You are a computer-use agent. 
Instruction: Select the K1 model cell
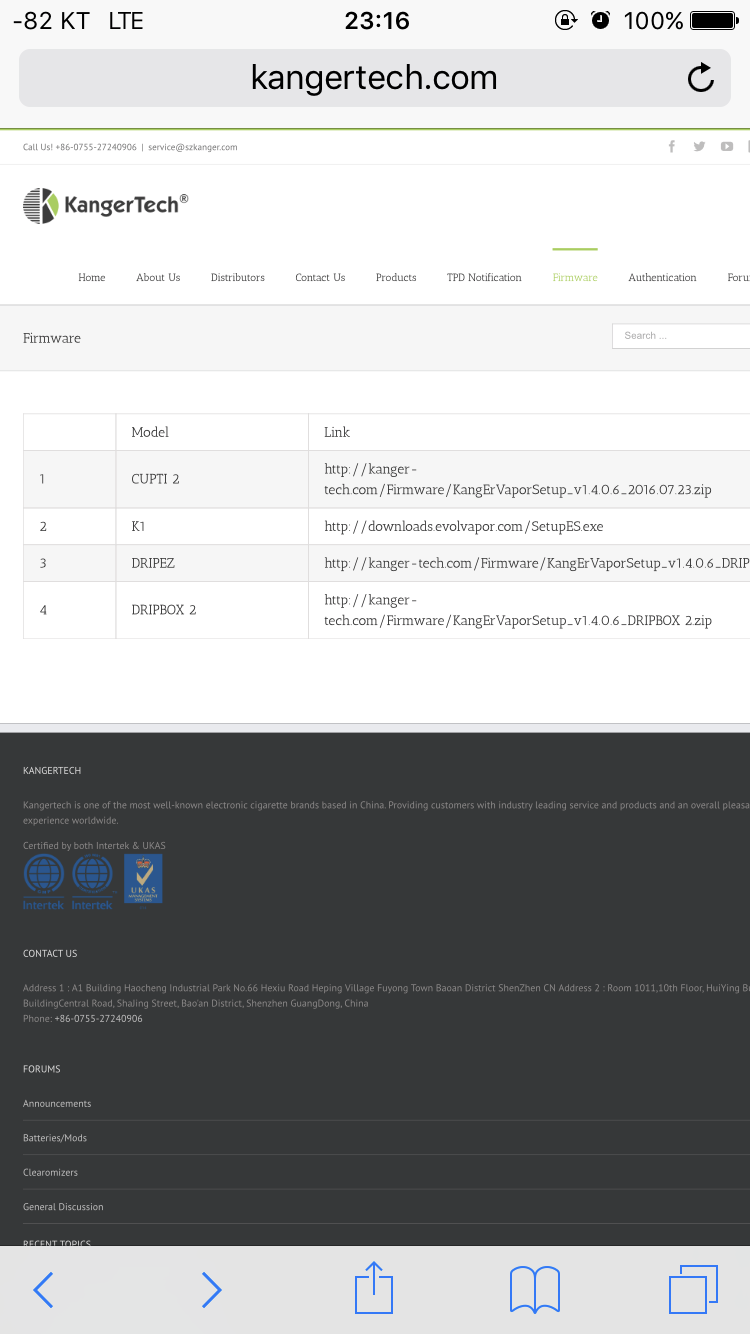pyautogui.click(x=212, y=526)
